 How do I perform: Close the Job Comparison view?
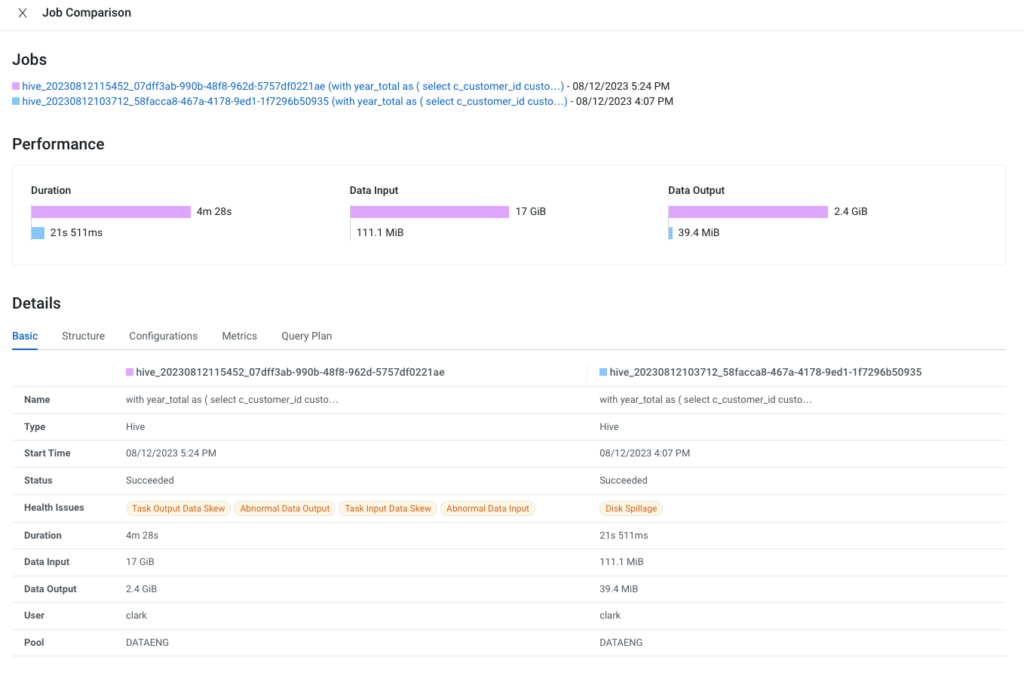coord(23,12)
